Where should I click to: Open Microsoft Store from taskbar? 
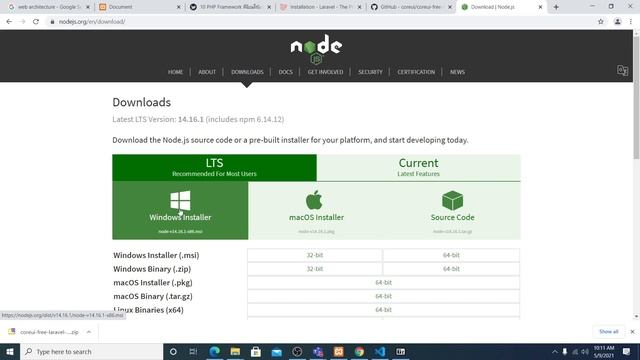[x=256, y=351]
